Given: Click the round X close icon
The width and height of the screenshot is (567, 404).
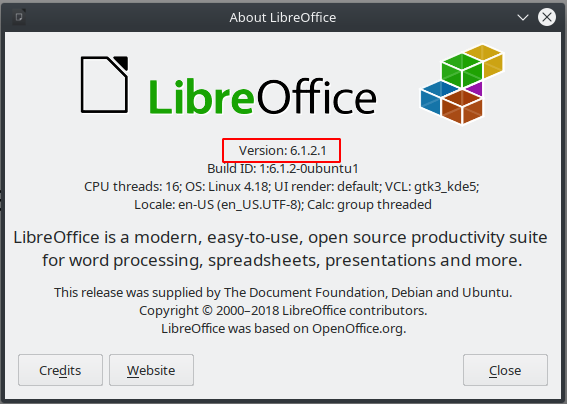Looking at the screenshot, I should [x=547, y=17].
